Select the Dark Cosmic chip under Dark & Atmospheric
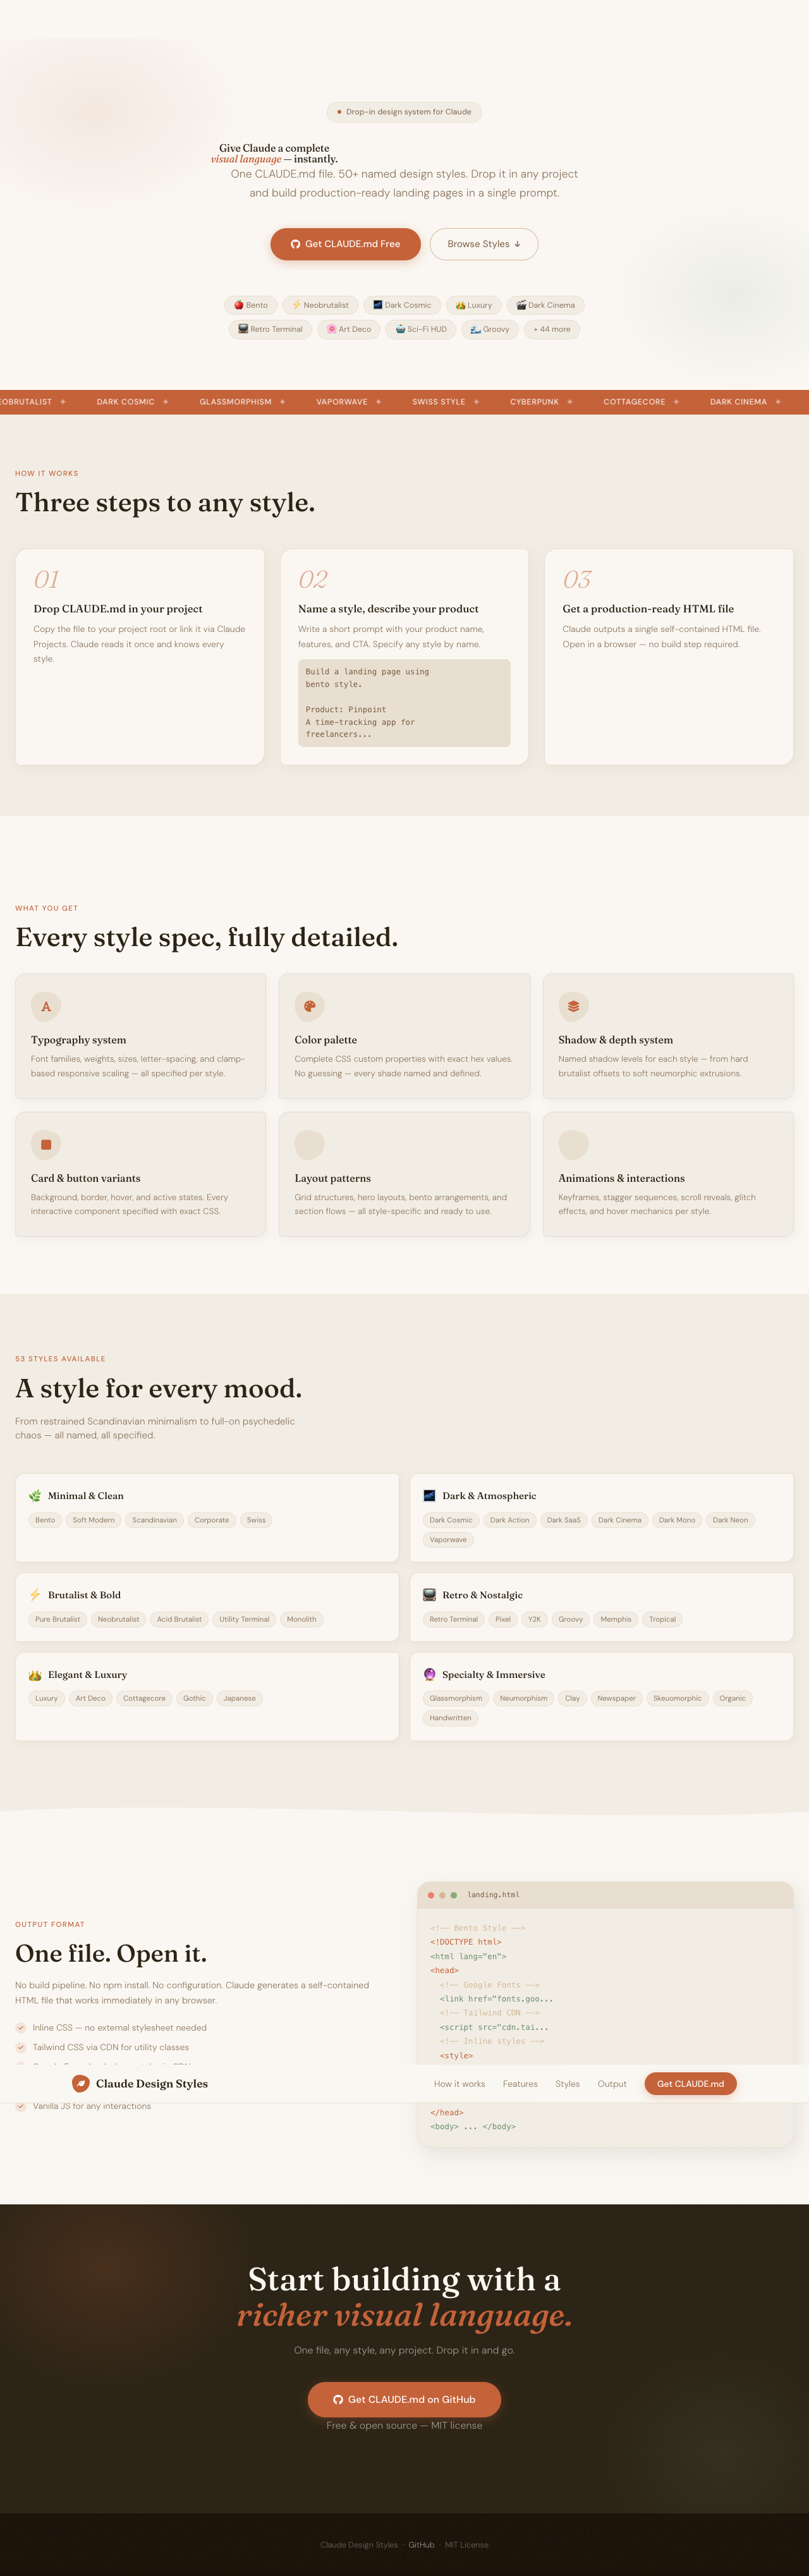The height and width of the screenshot is (2576, 809). [x=451, y=1520]
